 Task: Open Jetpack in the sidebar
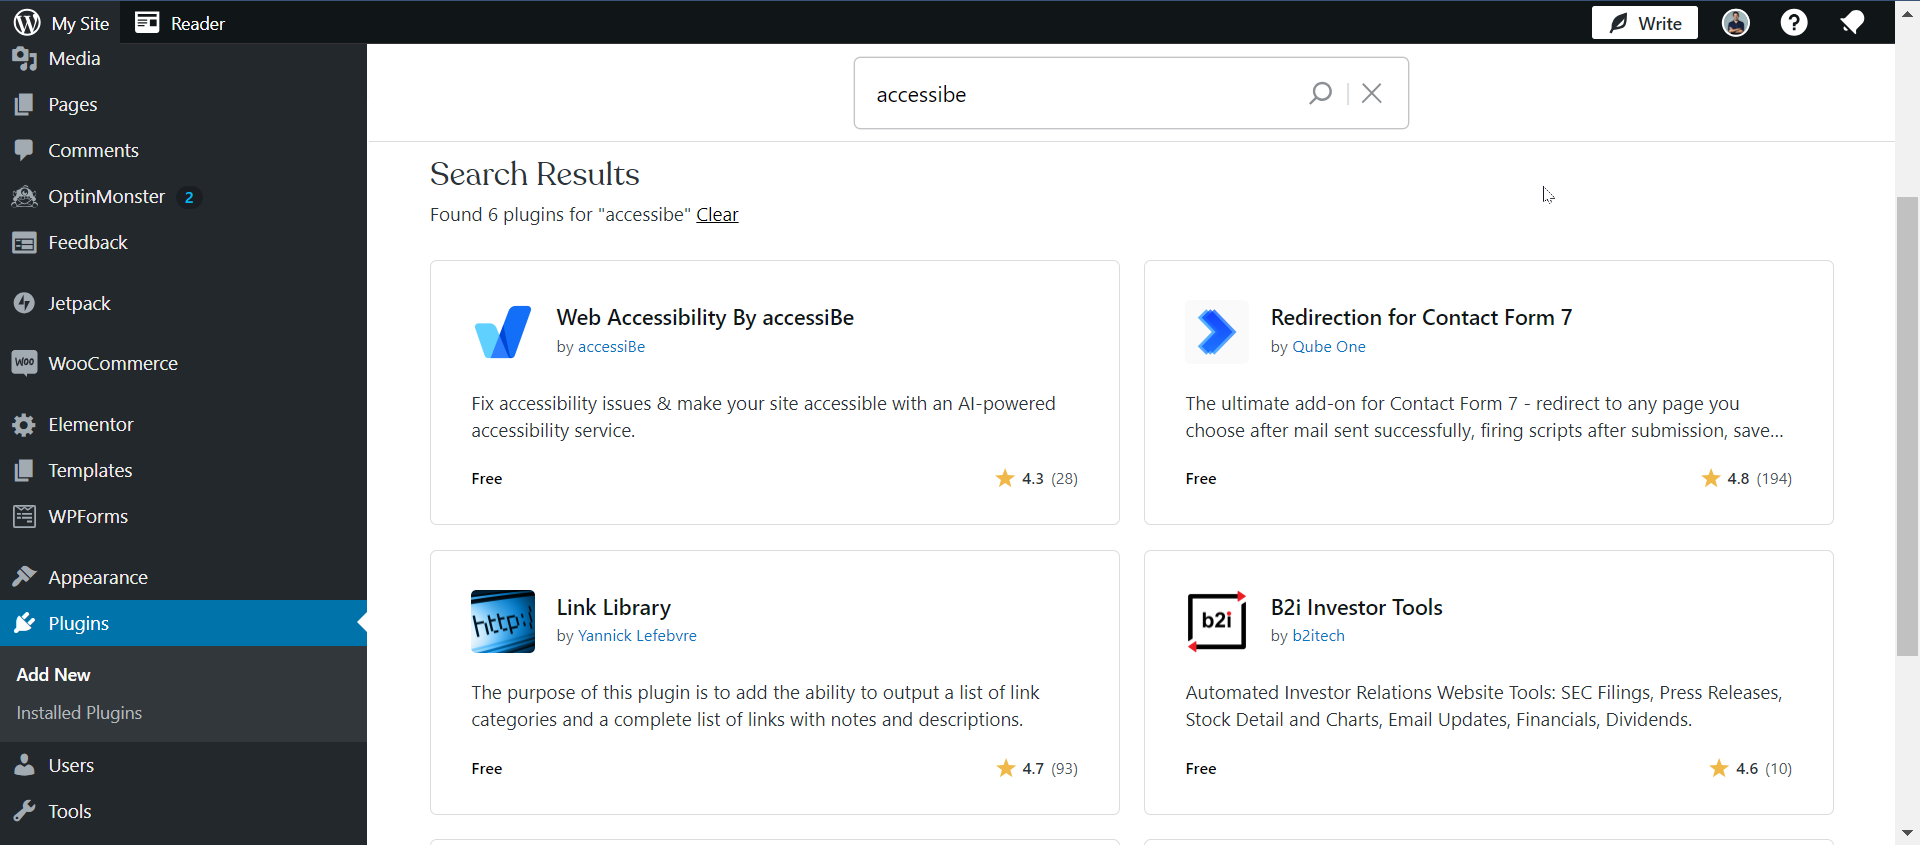point(183,303)
